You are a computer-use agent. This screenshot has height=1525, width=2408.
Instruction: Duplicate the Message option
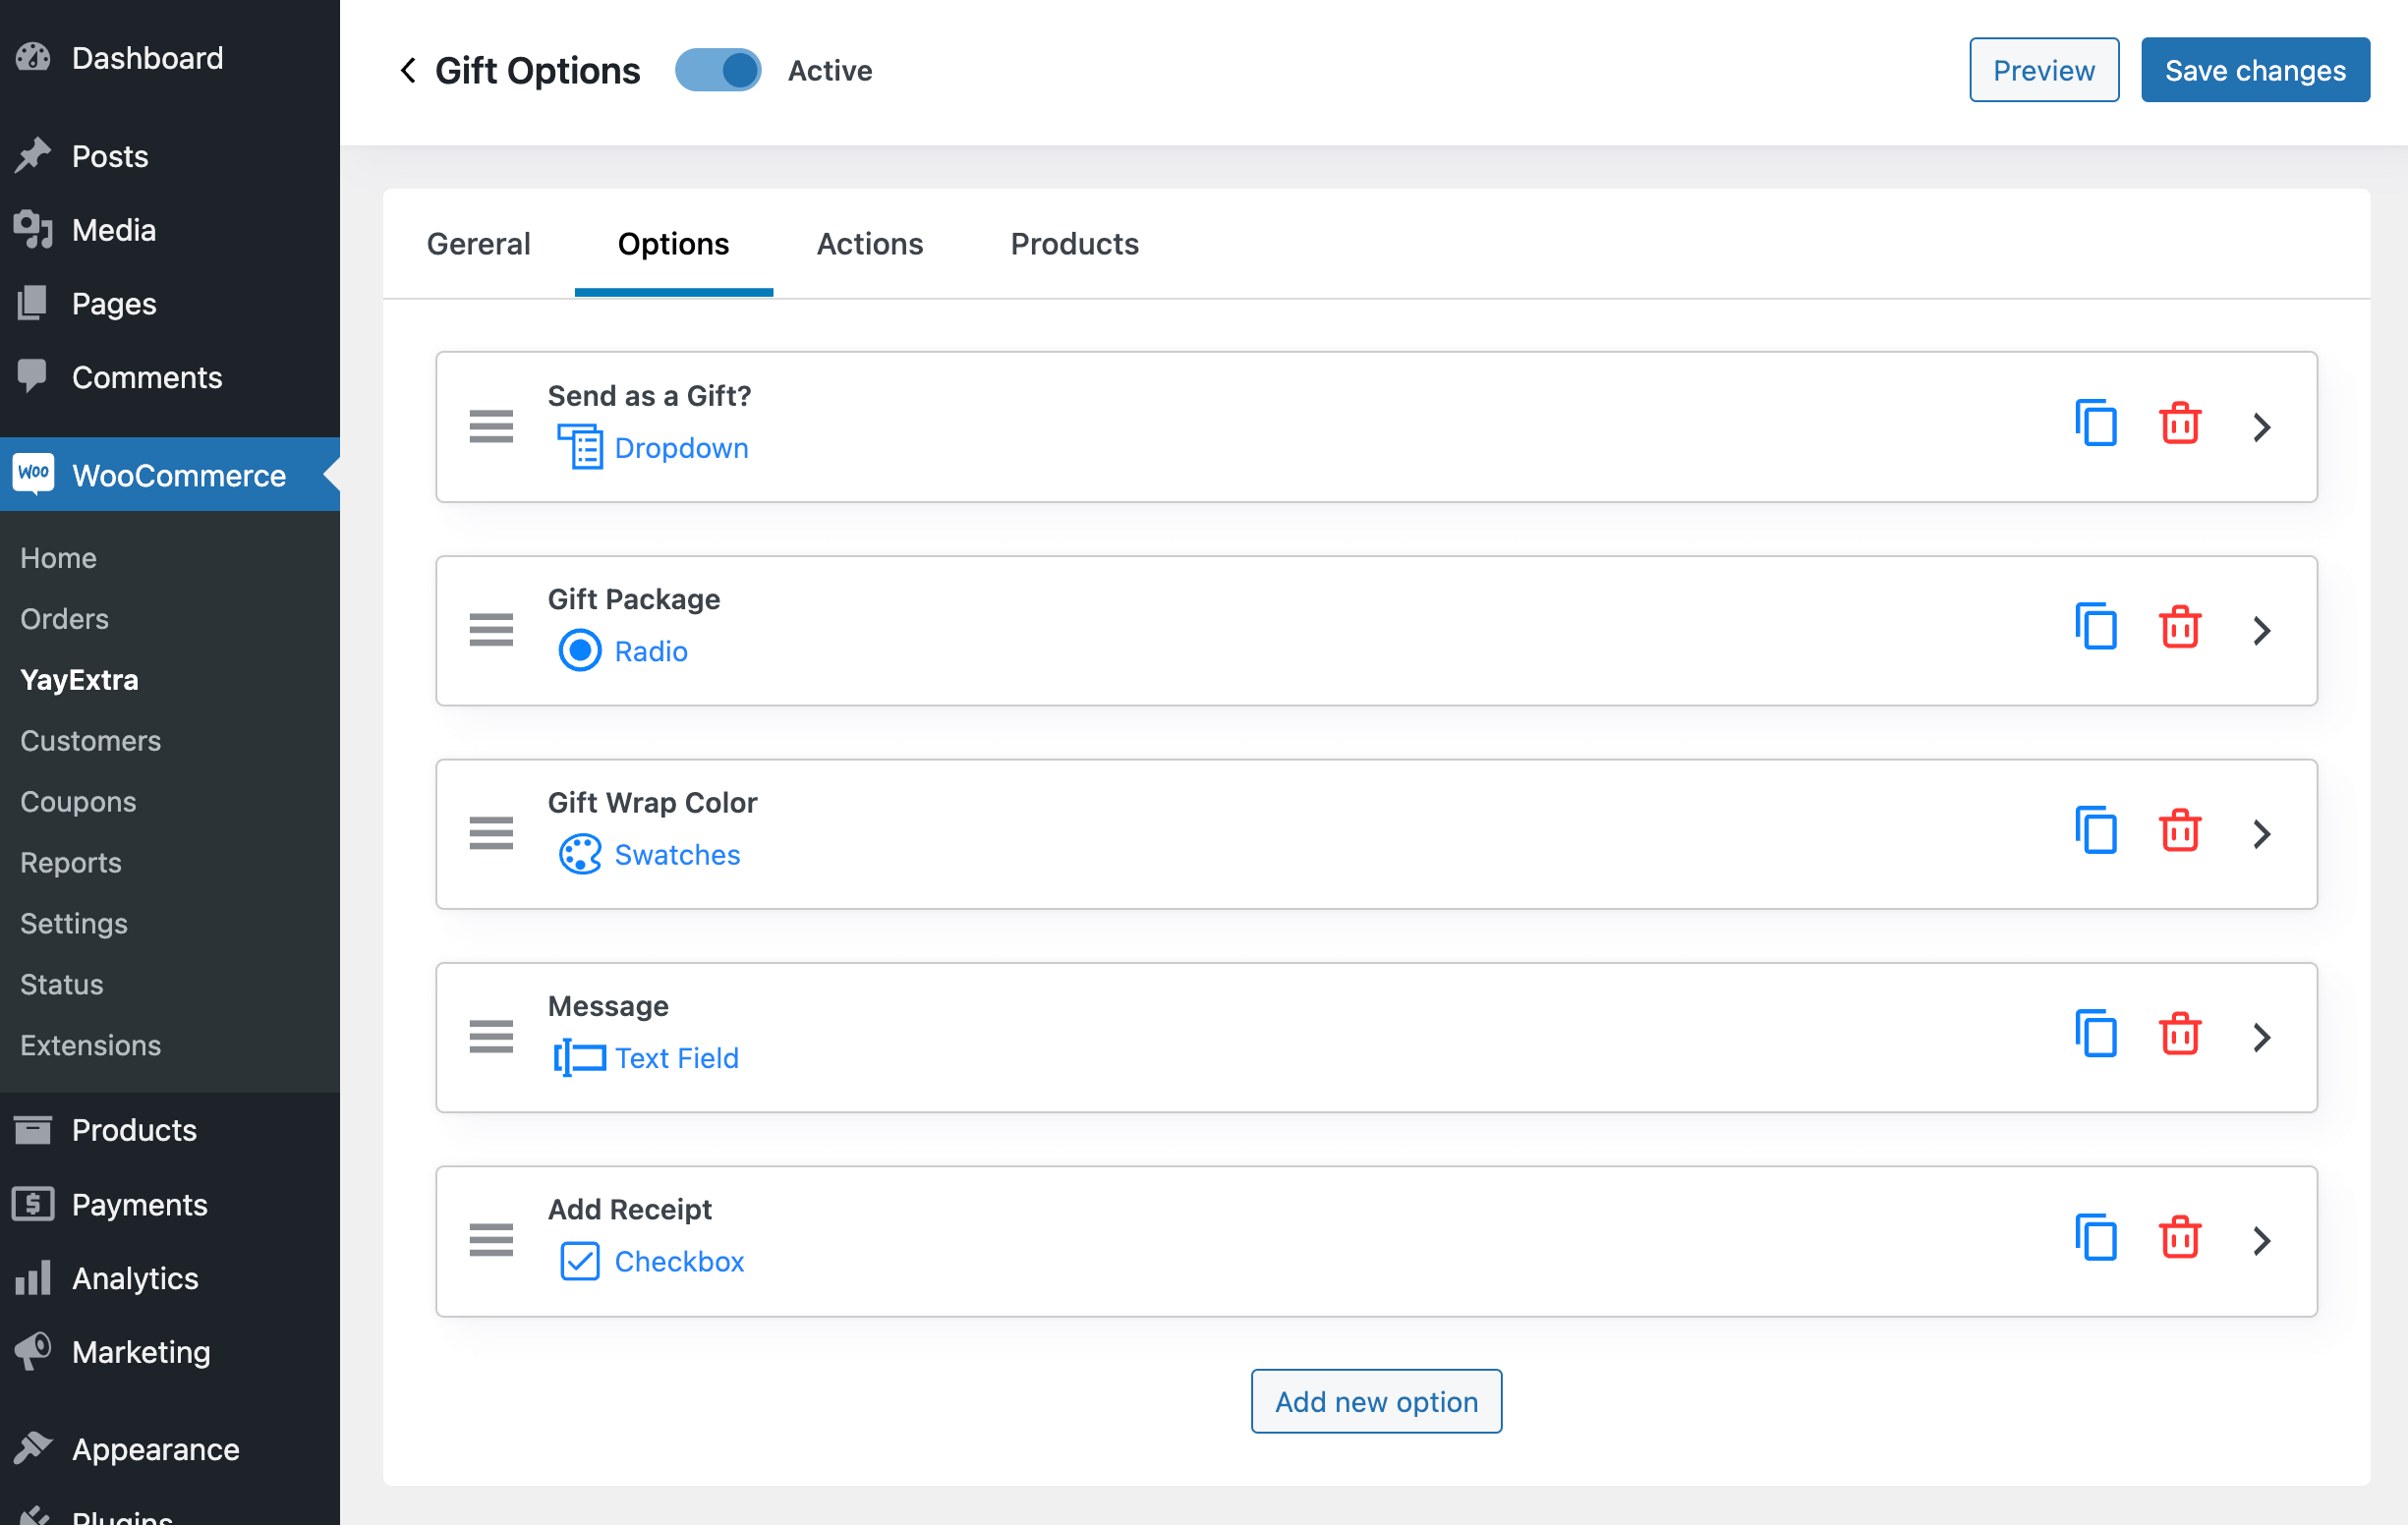point(2096,1034)
